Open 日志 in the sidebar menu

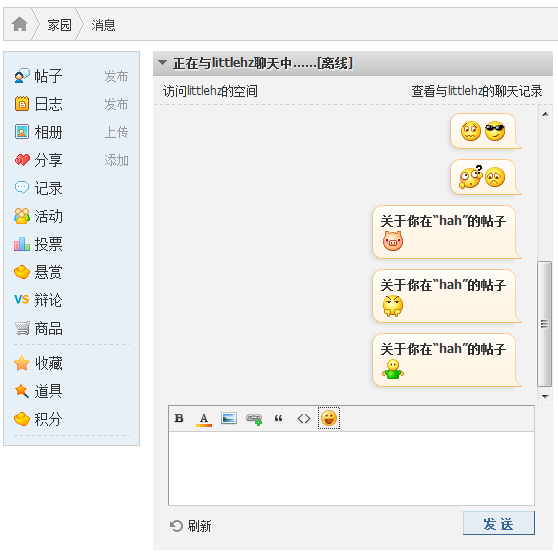(x=48, y=104)
